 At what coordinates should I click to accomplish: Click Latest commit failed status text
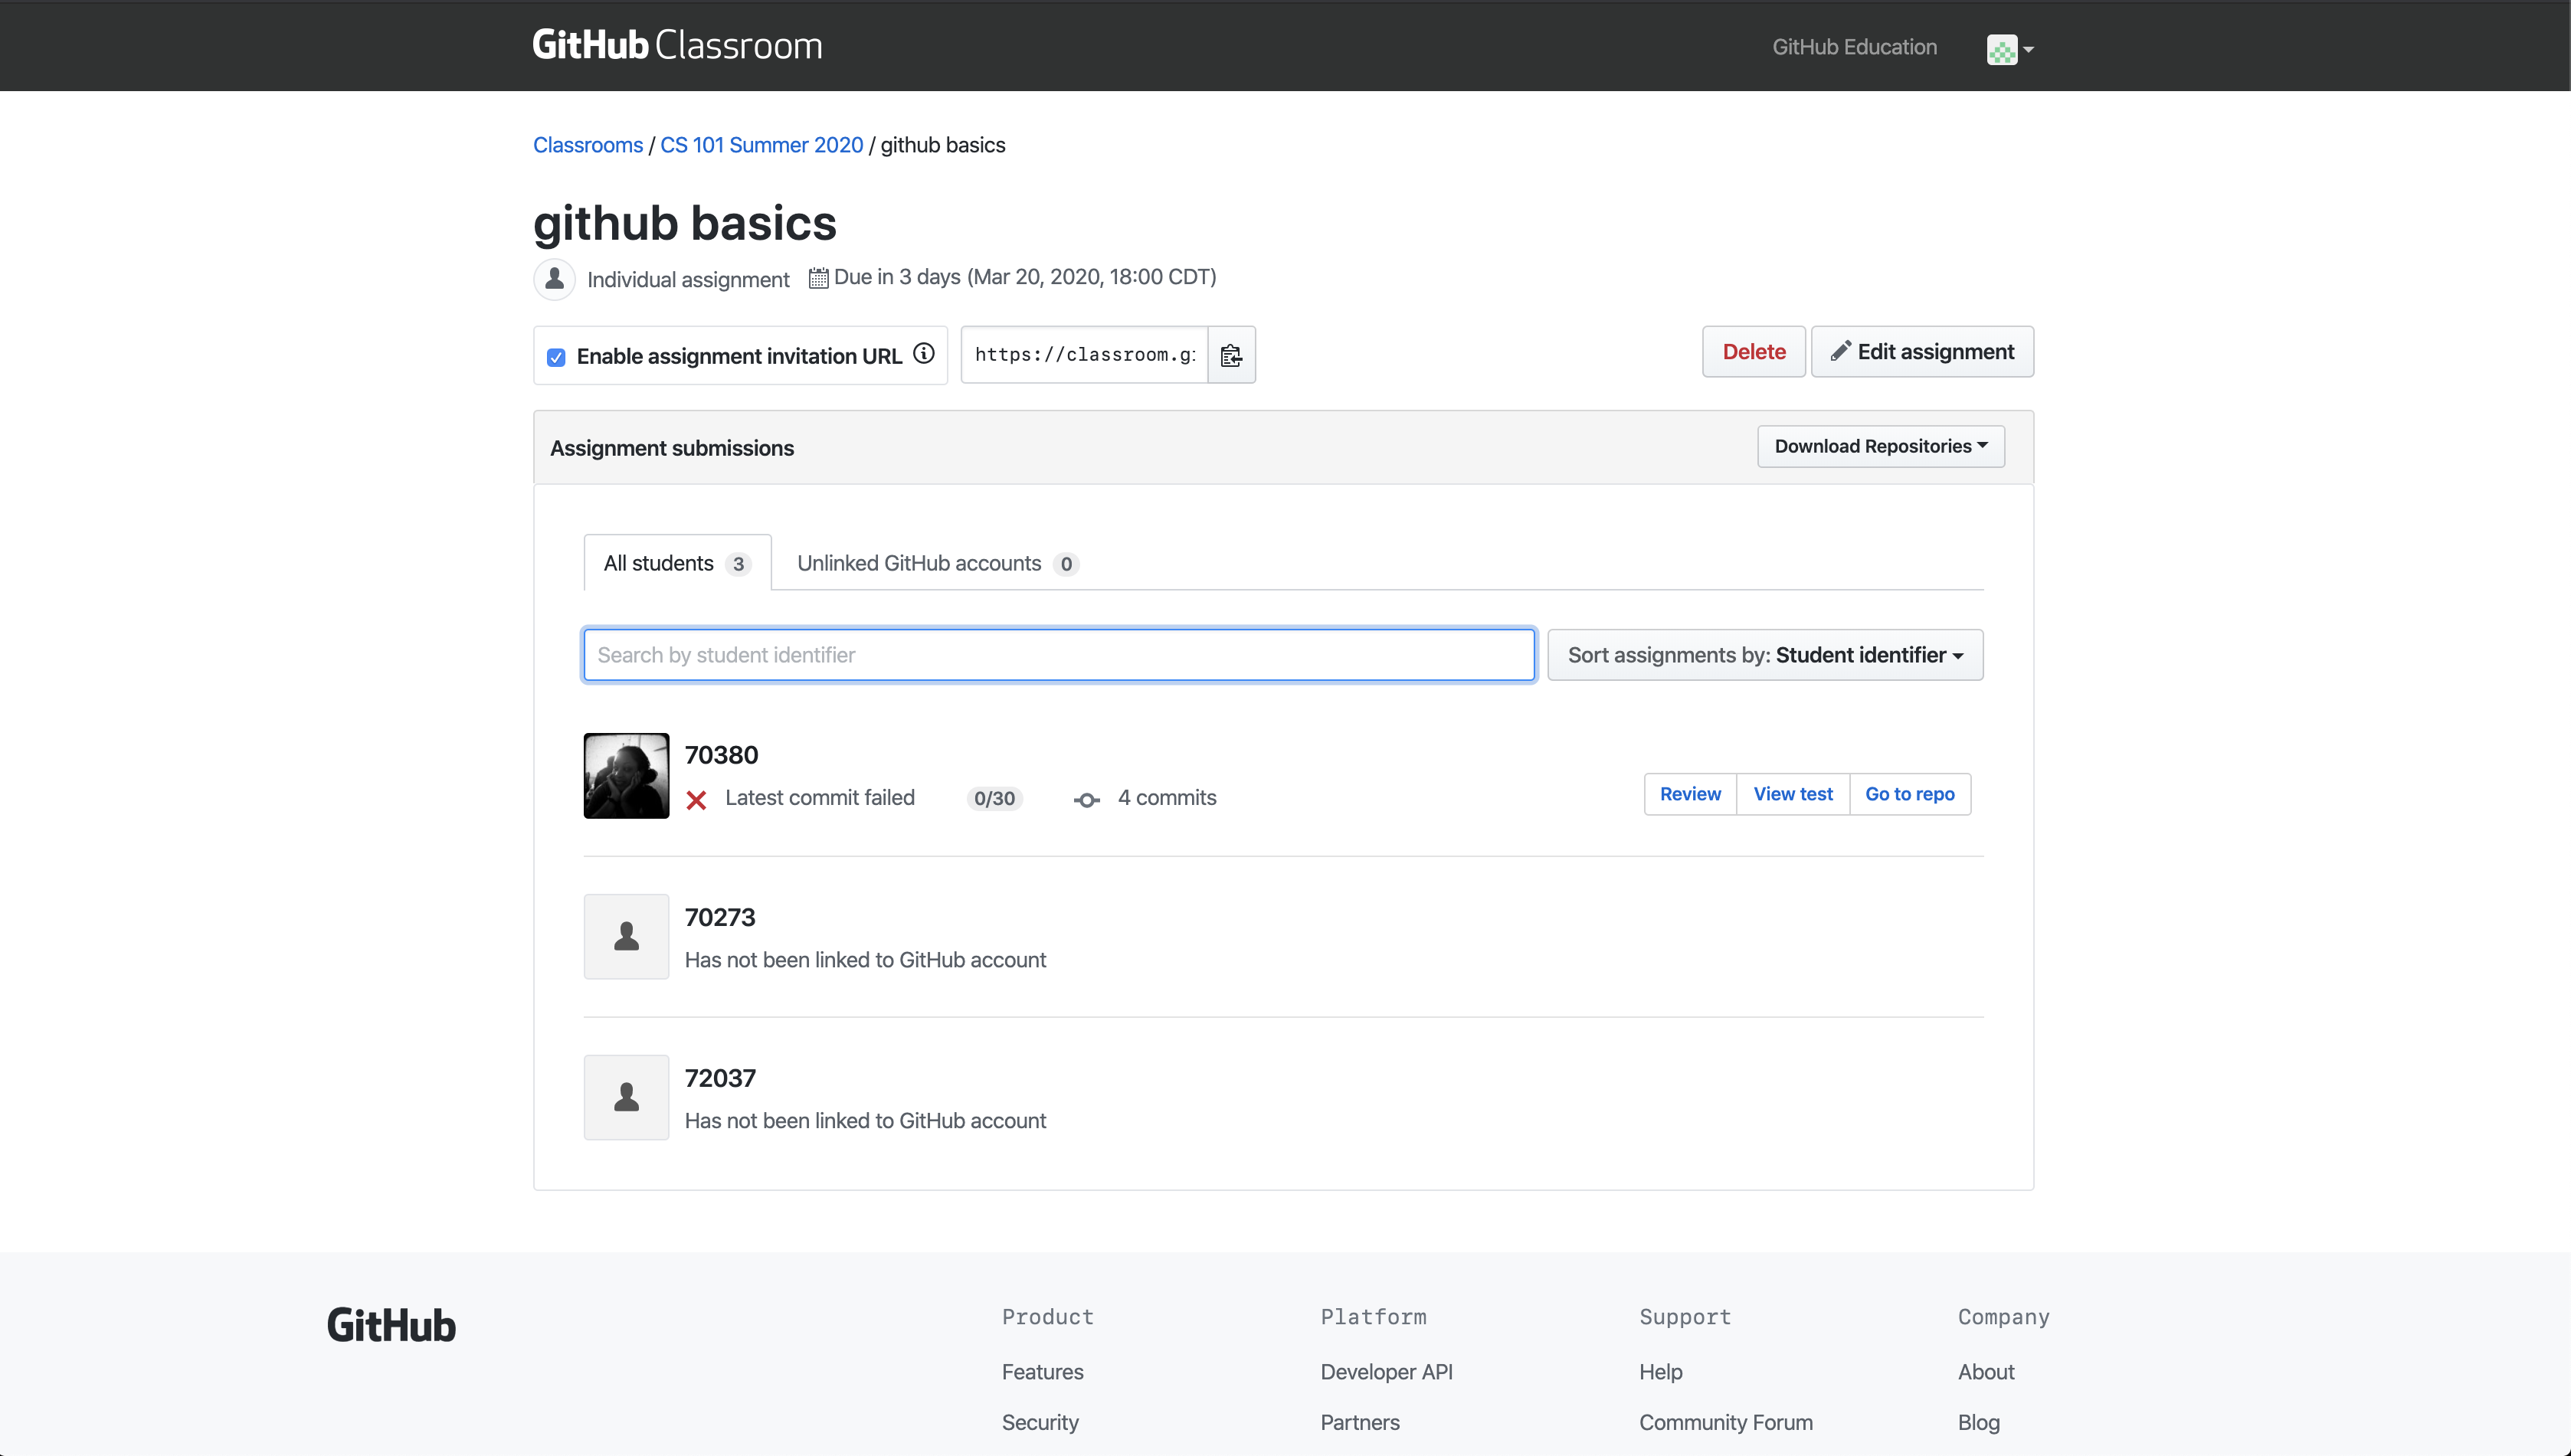click(820, 798)
